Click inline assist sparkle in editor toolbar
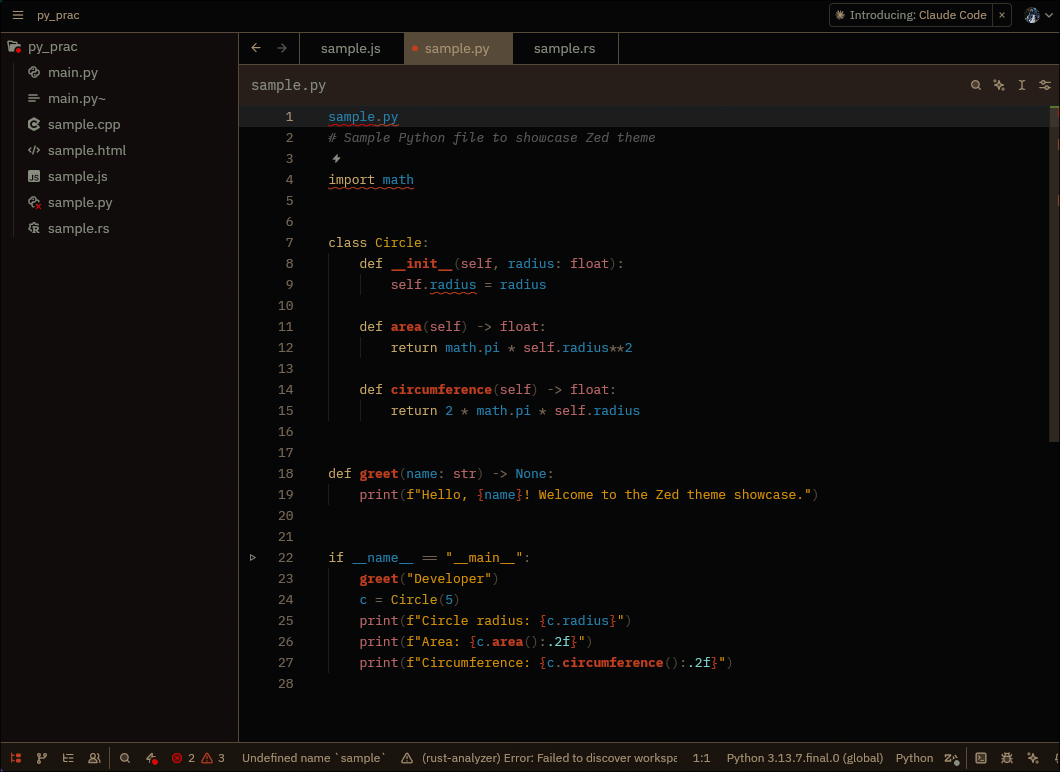This screenshot has height=772, width=1060. (x=998, y=85)
